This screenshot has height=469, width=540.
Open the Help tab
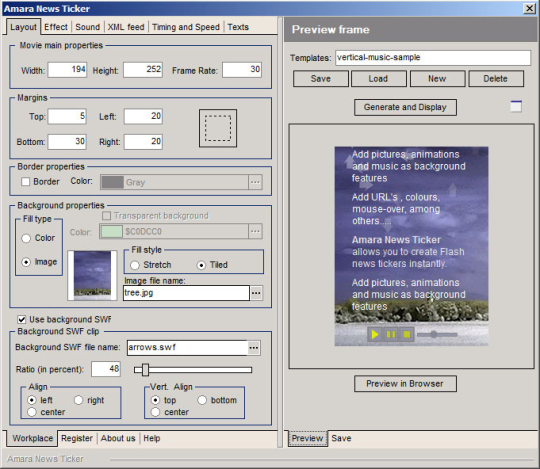(152, 438)
